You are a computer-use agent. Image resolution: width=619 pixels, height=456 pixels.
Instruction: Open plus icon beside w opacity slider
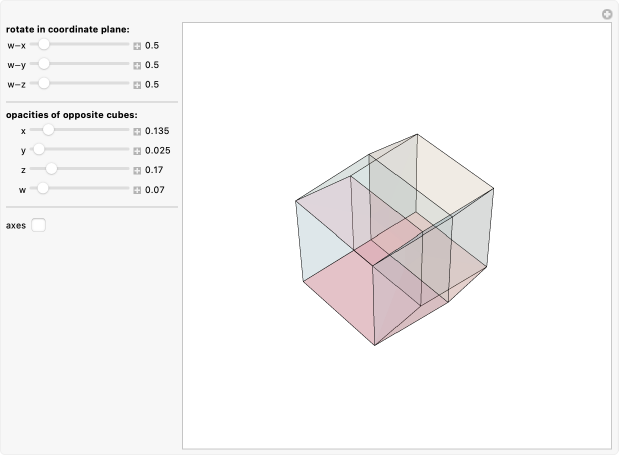[x=138, y=189]
